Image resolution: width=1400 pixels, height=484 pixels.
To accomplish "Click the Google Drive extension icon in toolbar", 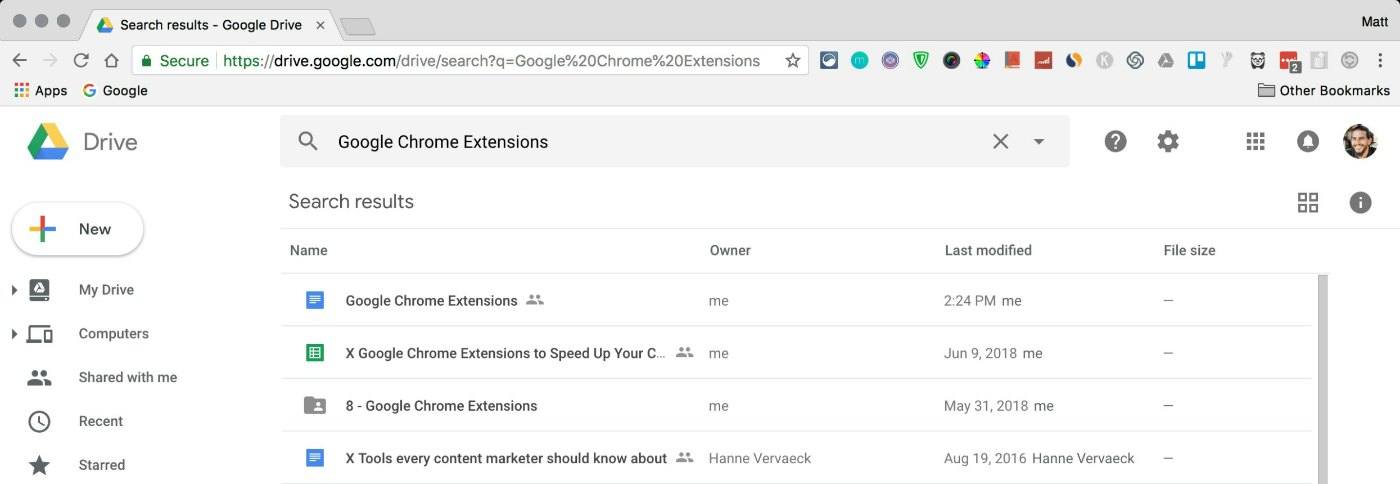I will click(1165, 60).
